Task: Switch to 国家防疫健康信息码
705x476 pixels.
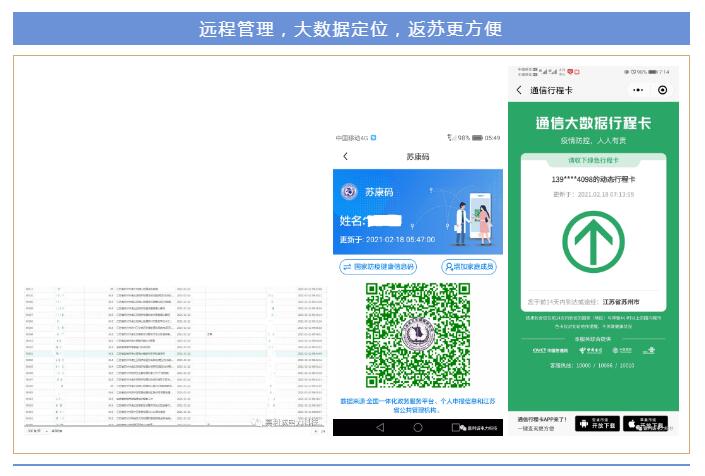Action: pos(378,267)
